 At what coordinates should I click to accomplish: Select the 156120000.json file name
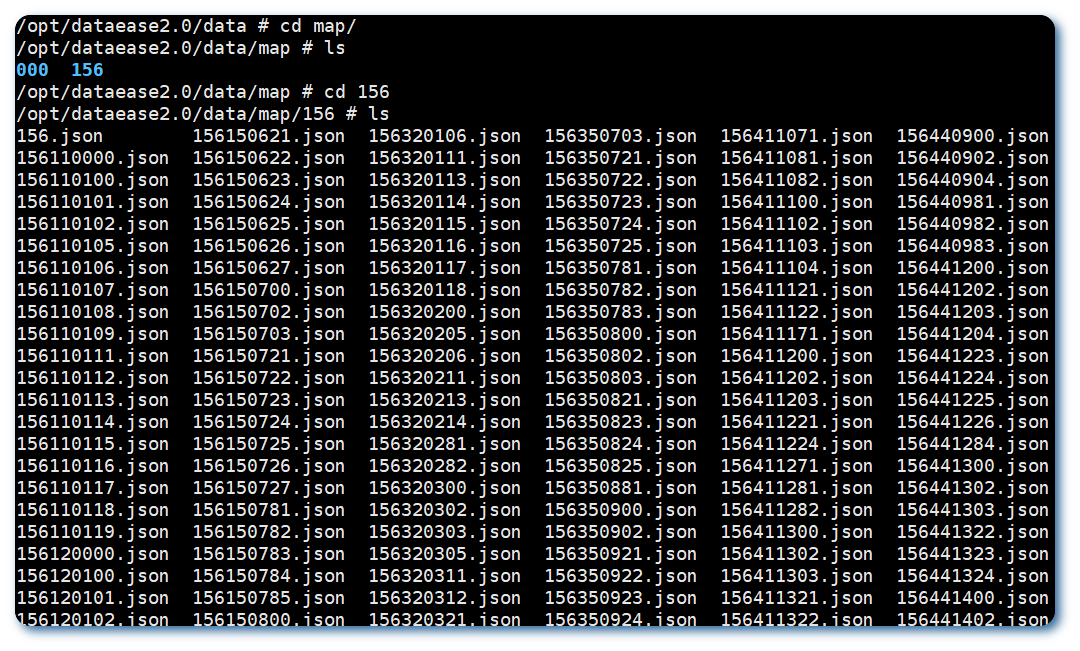coord(93,555)
